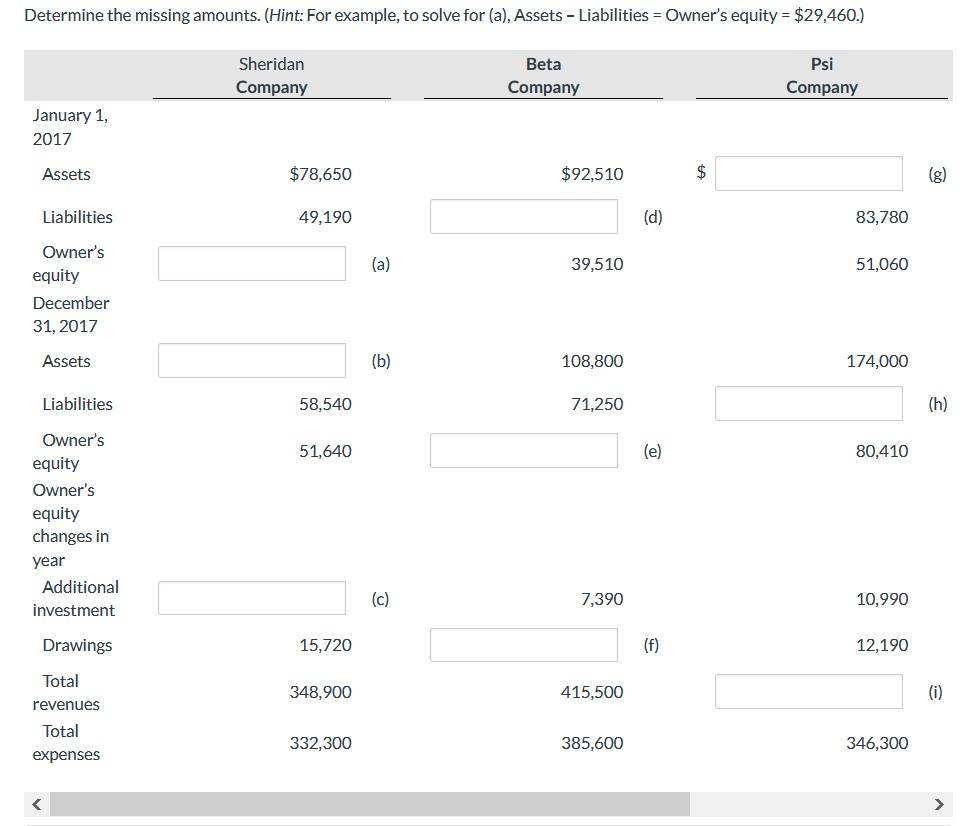Select the Psi Company column header
Viewport: 976px width, 826px height.
tap(821, 75)
